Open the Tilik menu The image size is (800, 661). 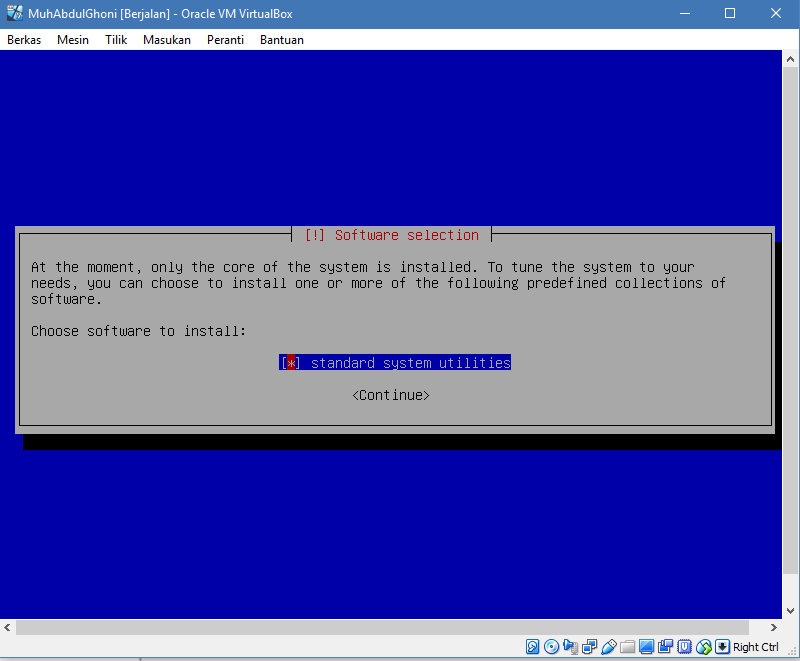(x=116, y=40)
